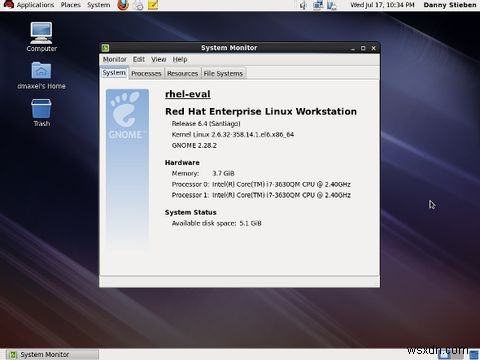
Task: Click the Hardware section heading
Action: (182, 163)
